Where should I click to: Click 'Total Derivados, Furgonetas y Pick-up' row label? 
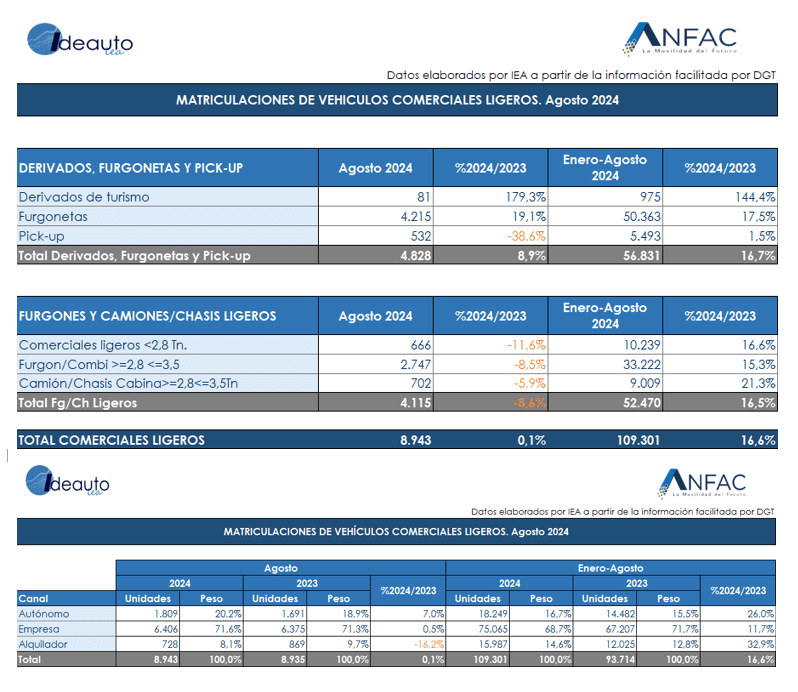click(134, 255)
